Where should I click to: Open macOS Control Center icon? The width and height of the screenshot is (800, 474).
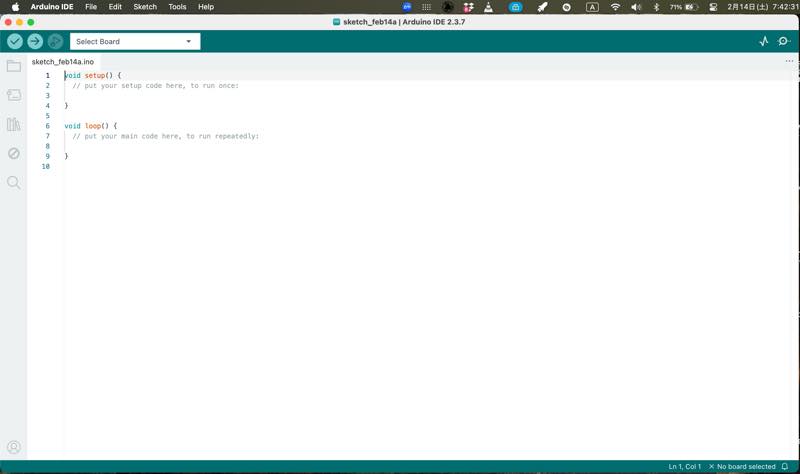pyautogui.click(x=713, y=7)
